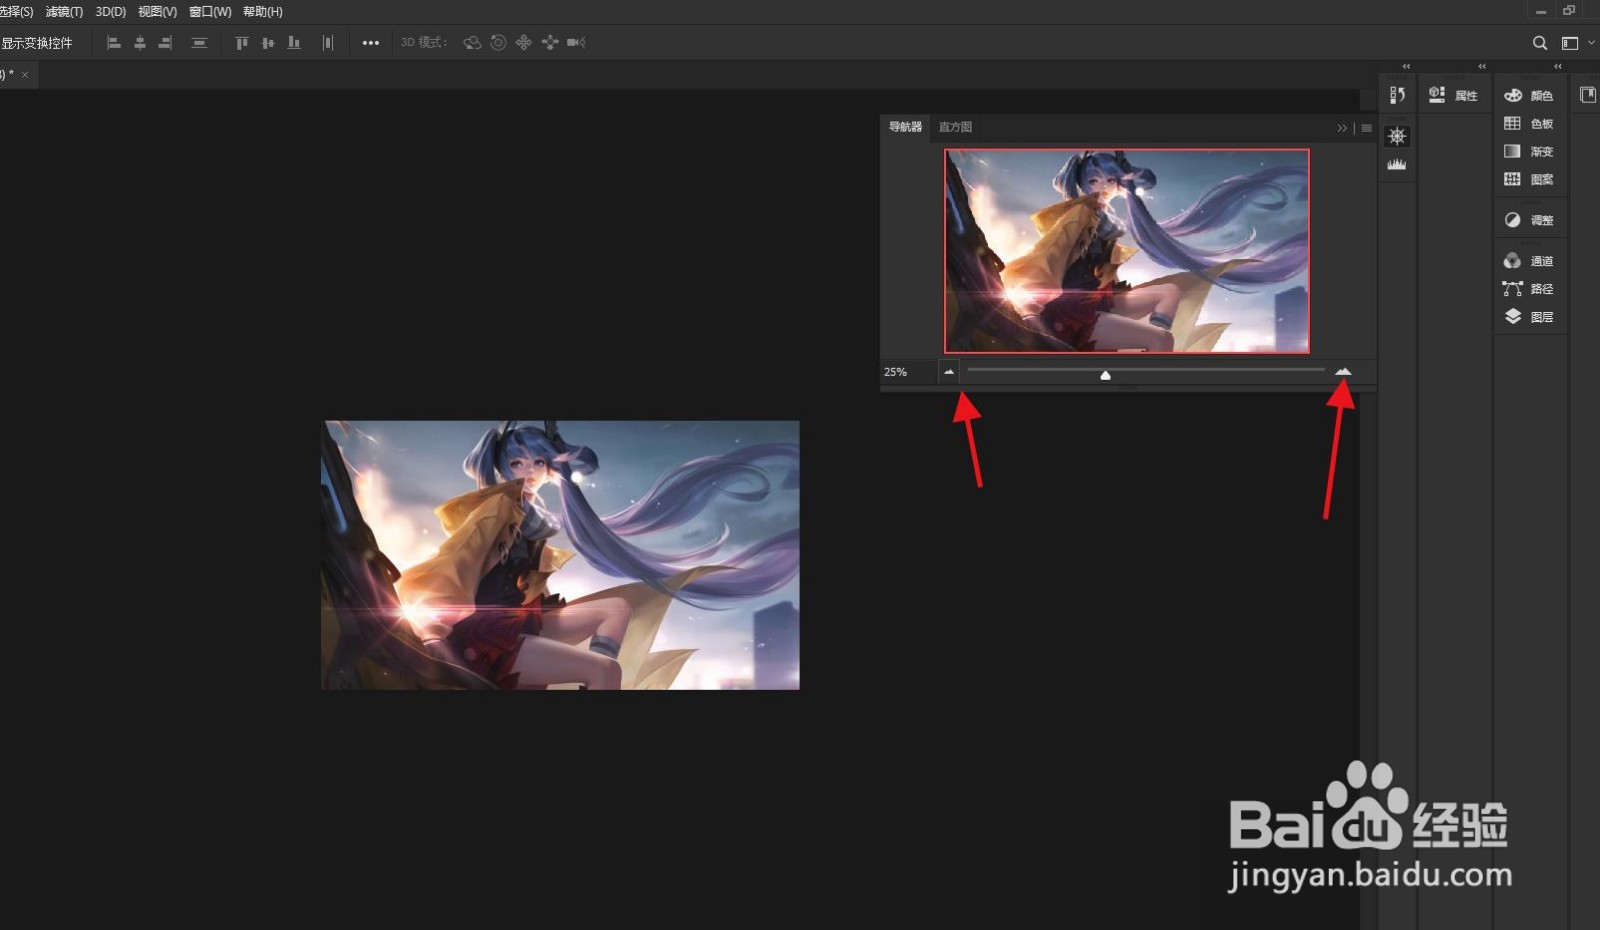Click the distribute vertically icon

tap(199, 43)
